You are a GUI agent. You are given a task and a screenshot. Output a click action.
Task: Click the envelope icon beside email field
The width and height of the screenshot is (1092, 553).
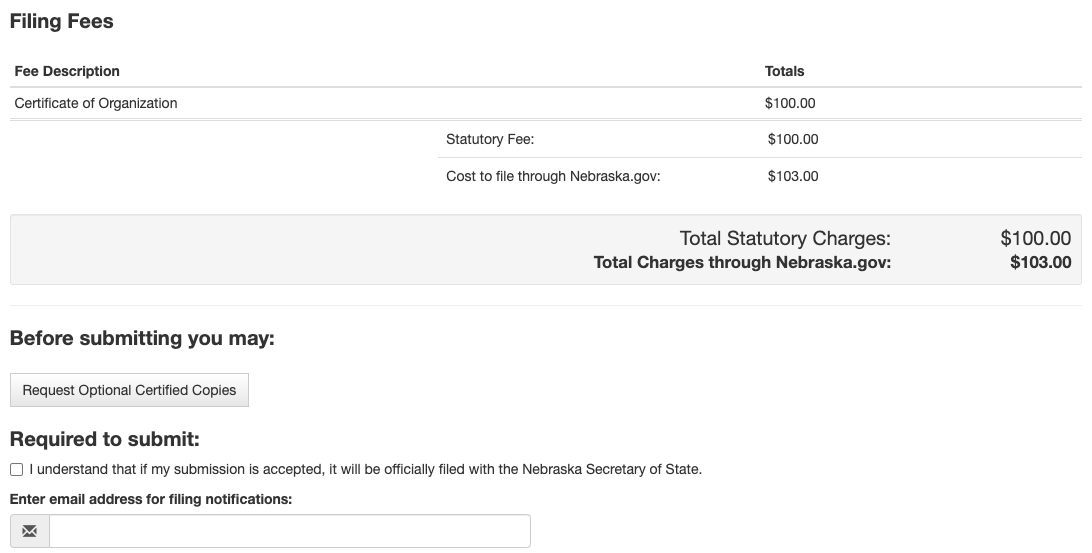(x=29, y=531)
